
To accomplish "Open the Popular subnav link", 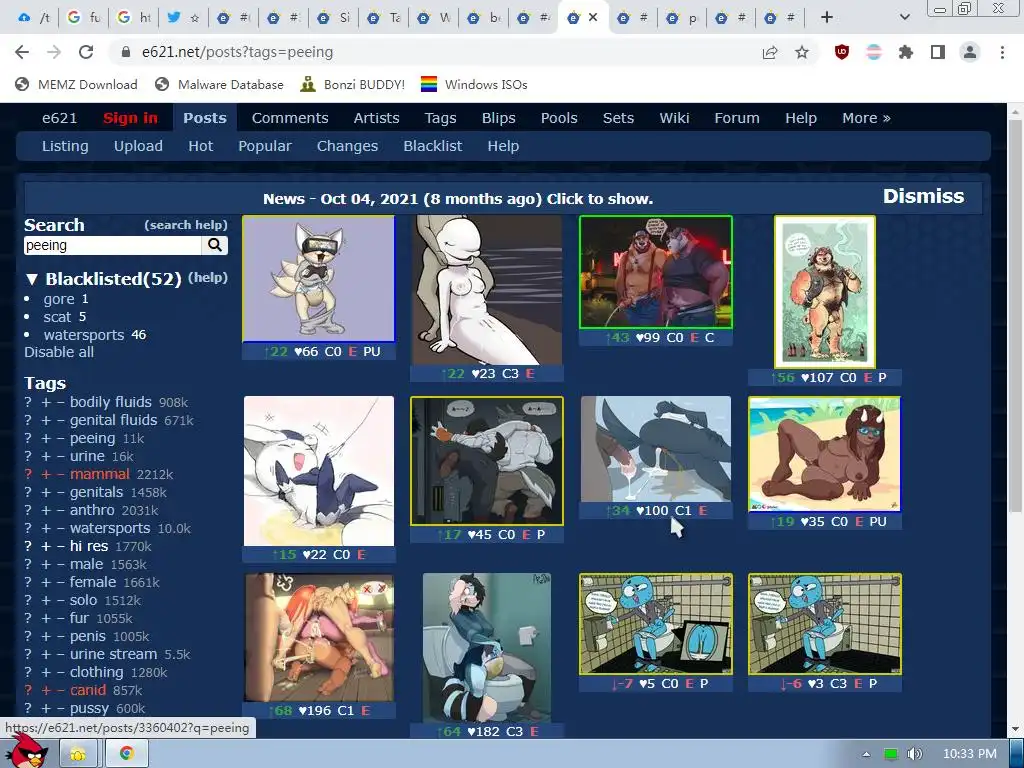I will [264, 146].
